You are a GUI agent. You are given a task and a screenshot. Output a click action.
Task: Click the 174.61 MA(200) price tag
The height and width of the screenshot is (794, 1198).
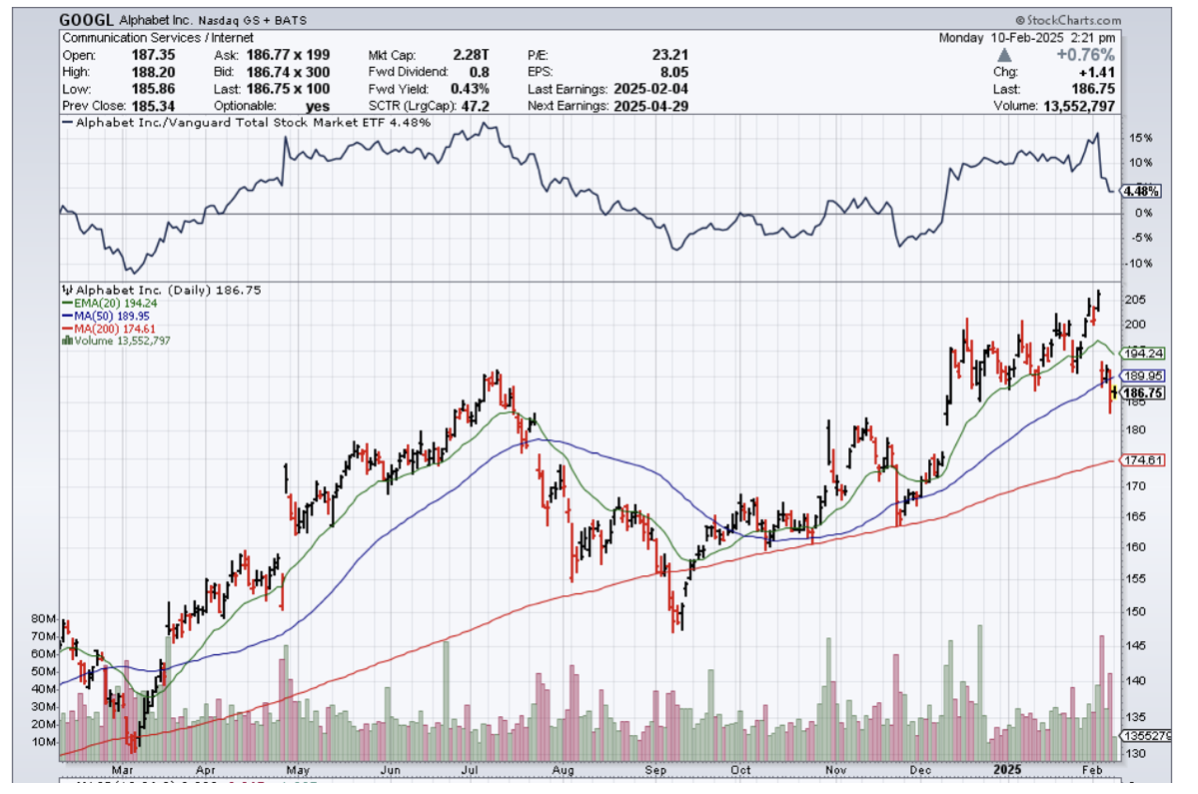[1141, 460]
